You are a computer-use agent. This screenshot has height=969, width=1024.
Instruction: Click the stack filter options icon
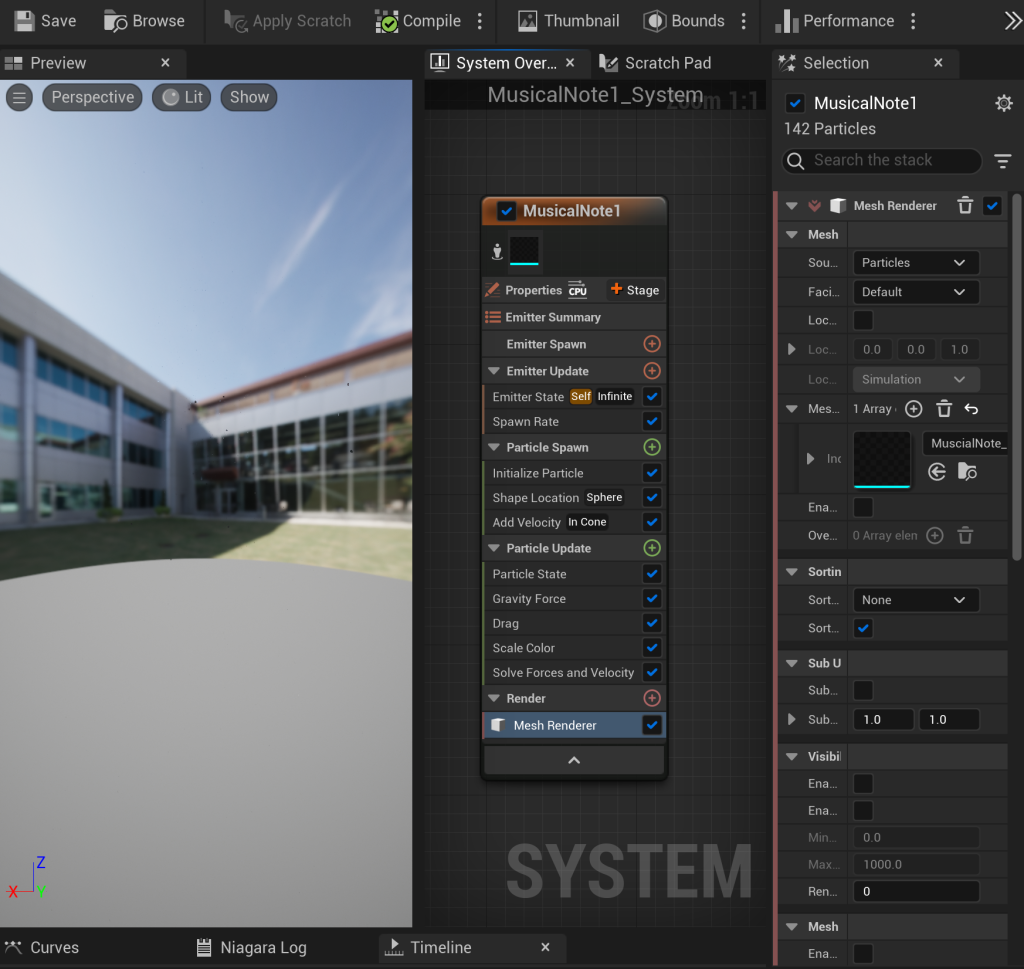(x=1003, y=161)
